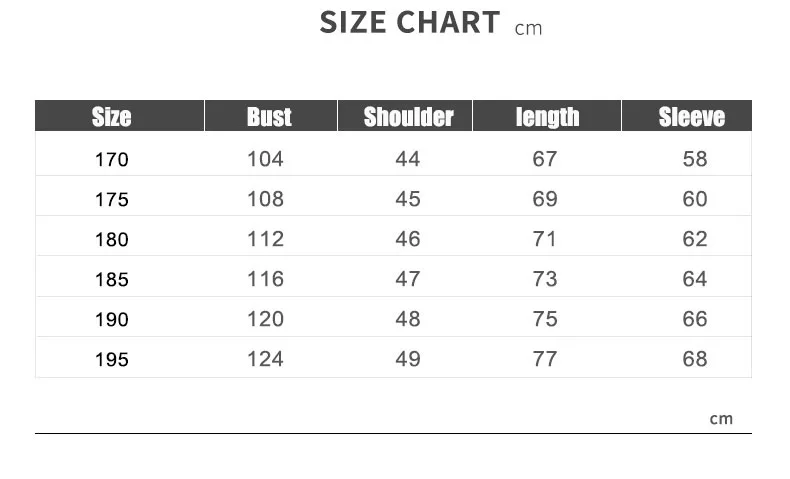Click the cm label below the table
790x479 pixels.
[x=721, y=419]
